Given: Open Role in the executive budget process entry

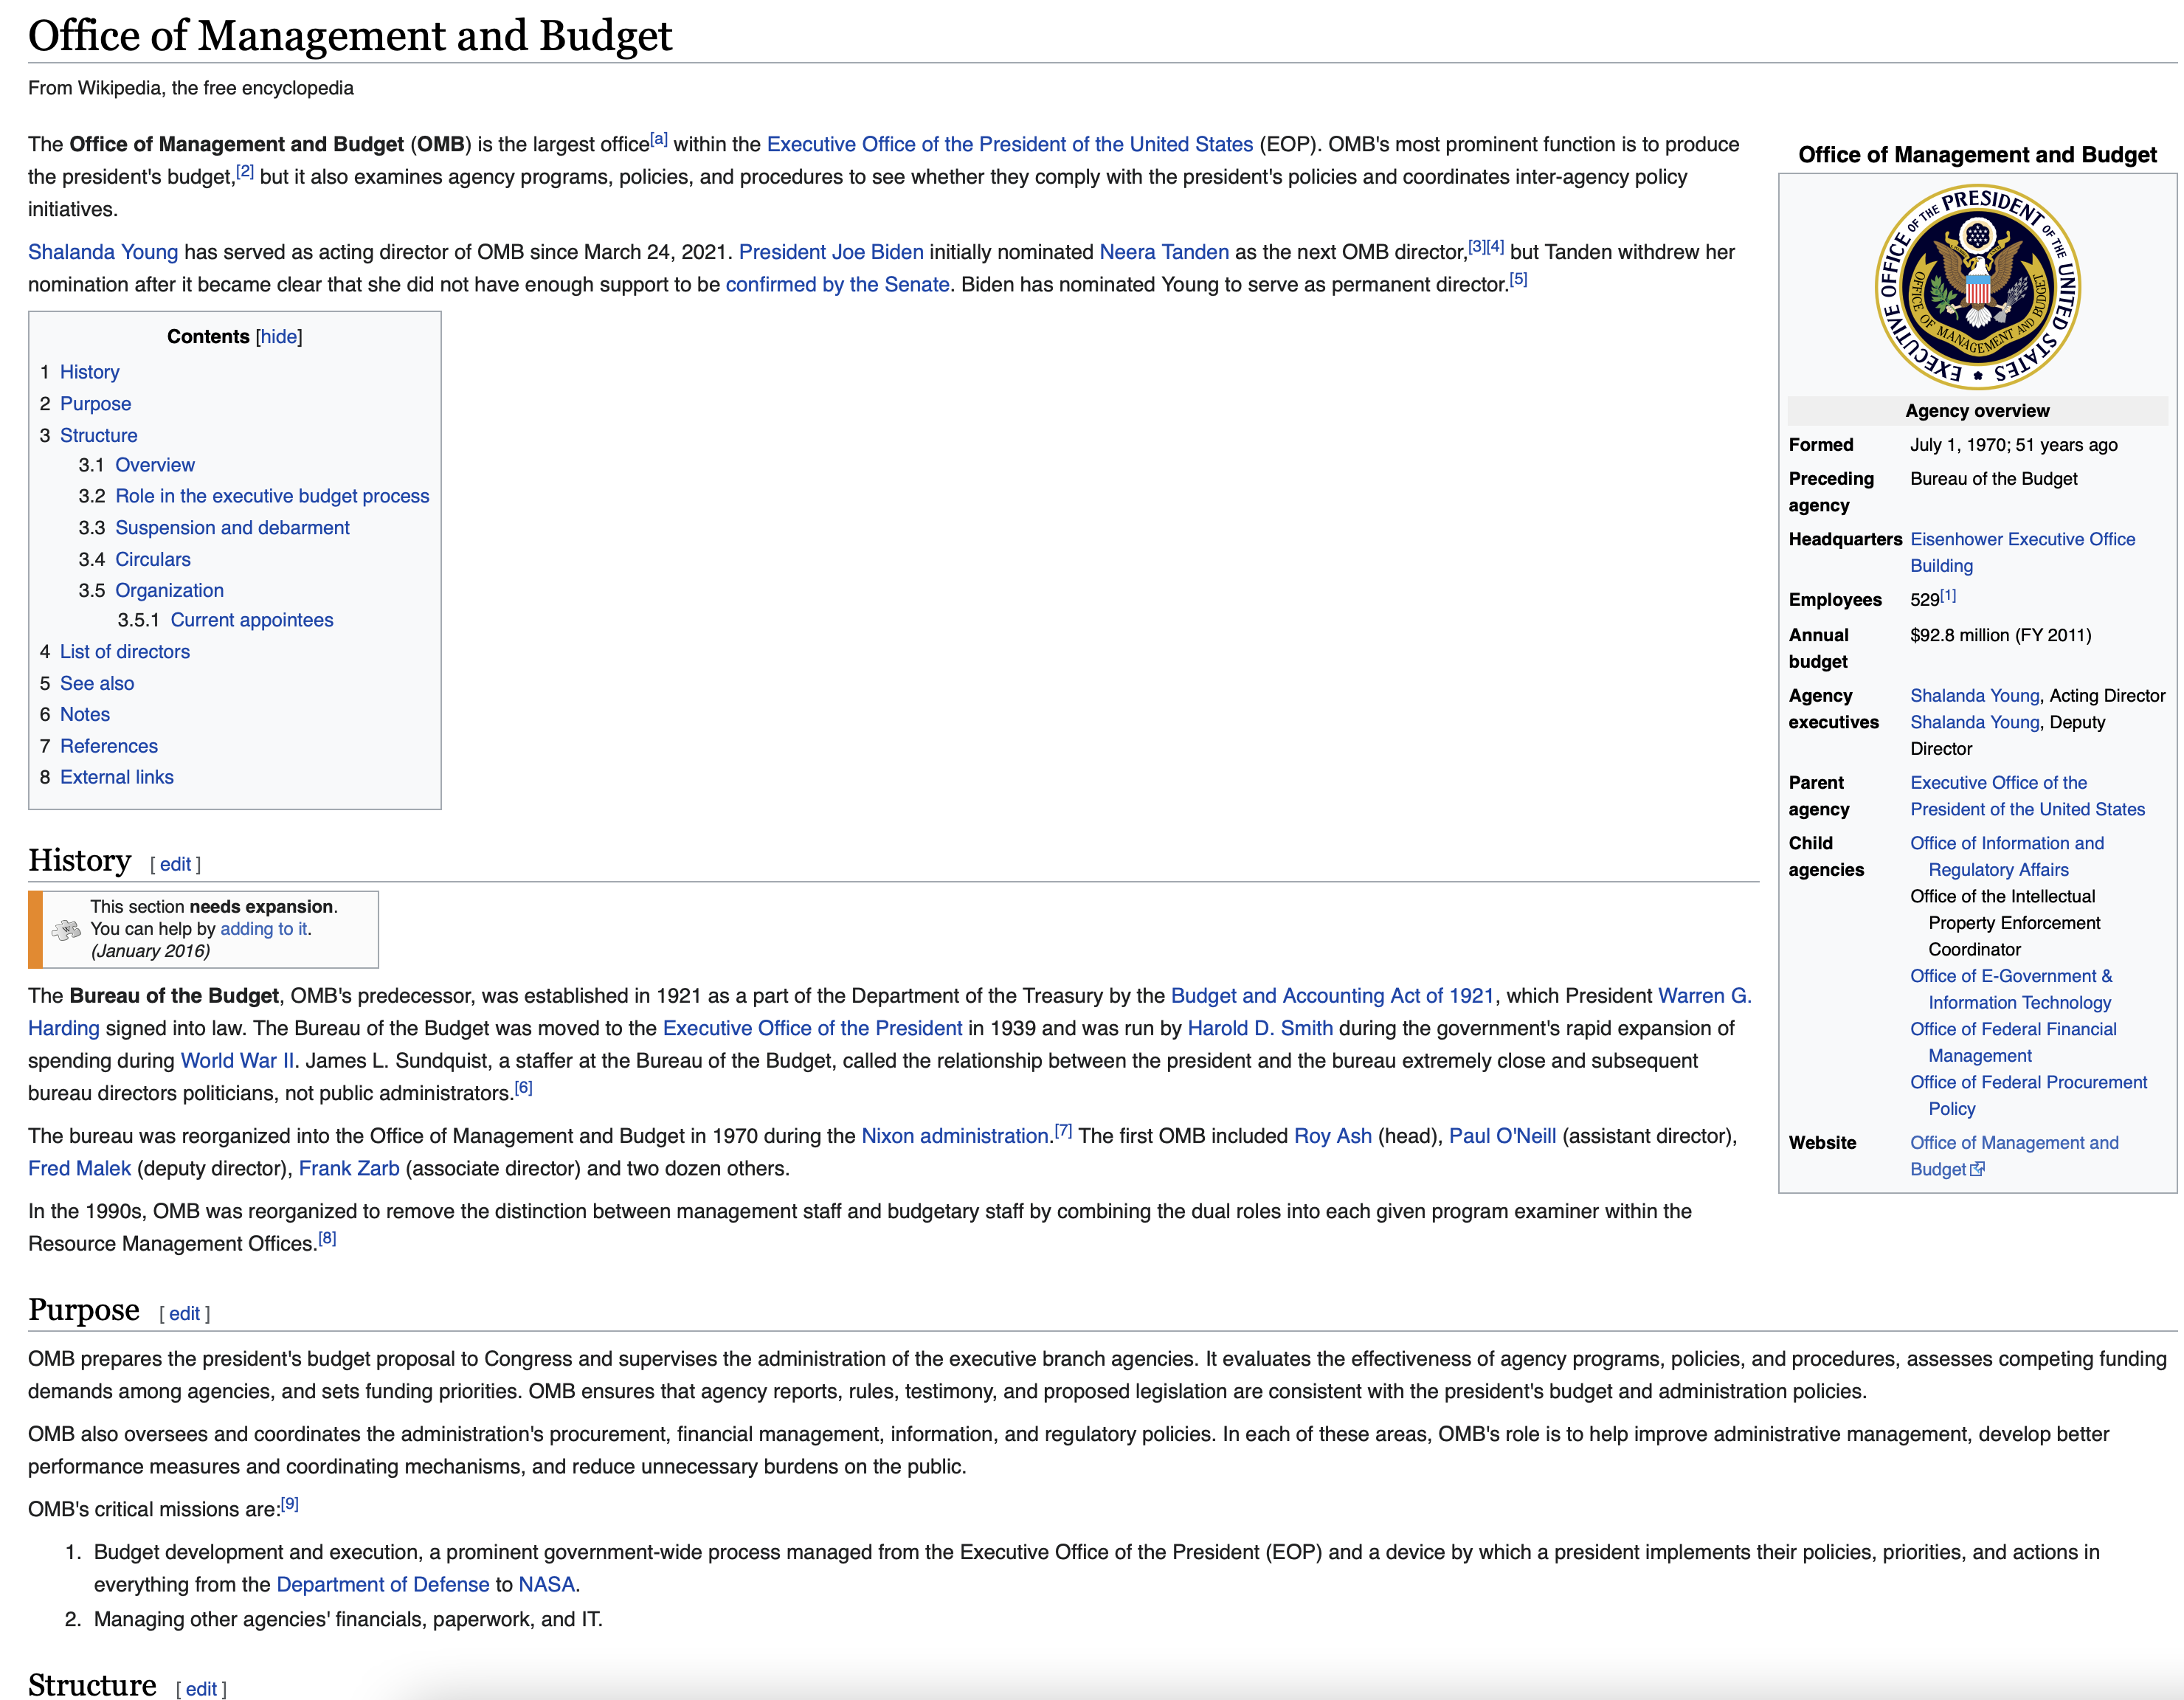Looking at the screenshot, I should point(272,496).
